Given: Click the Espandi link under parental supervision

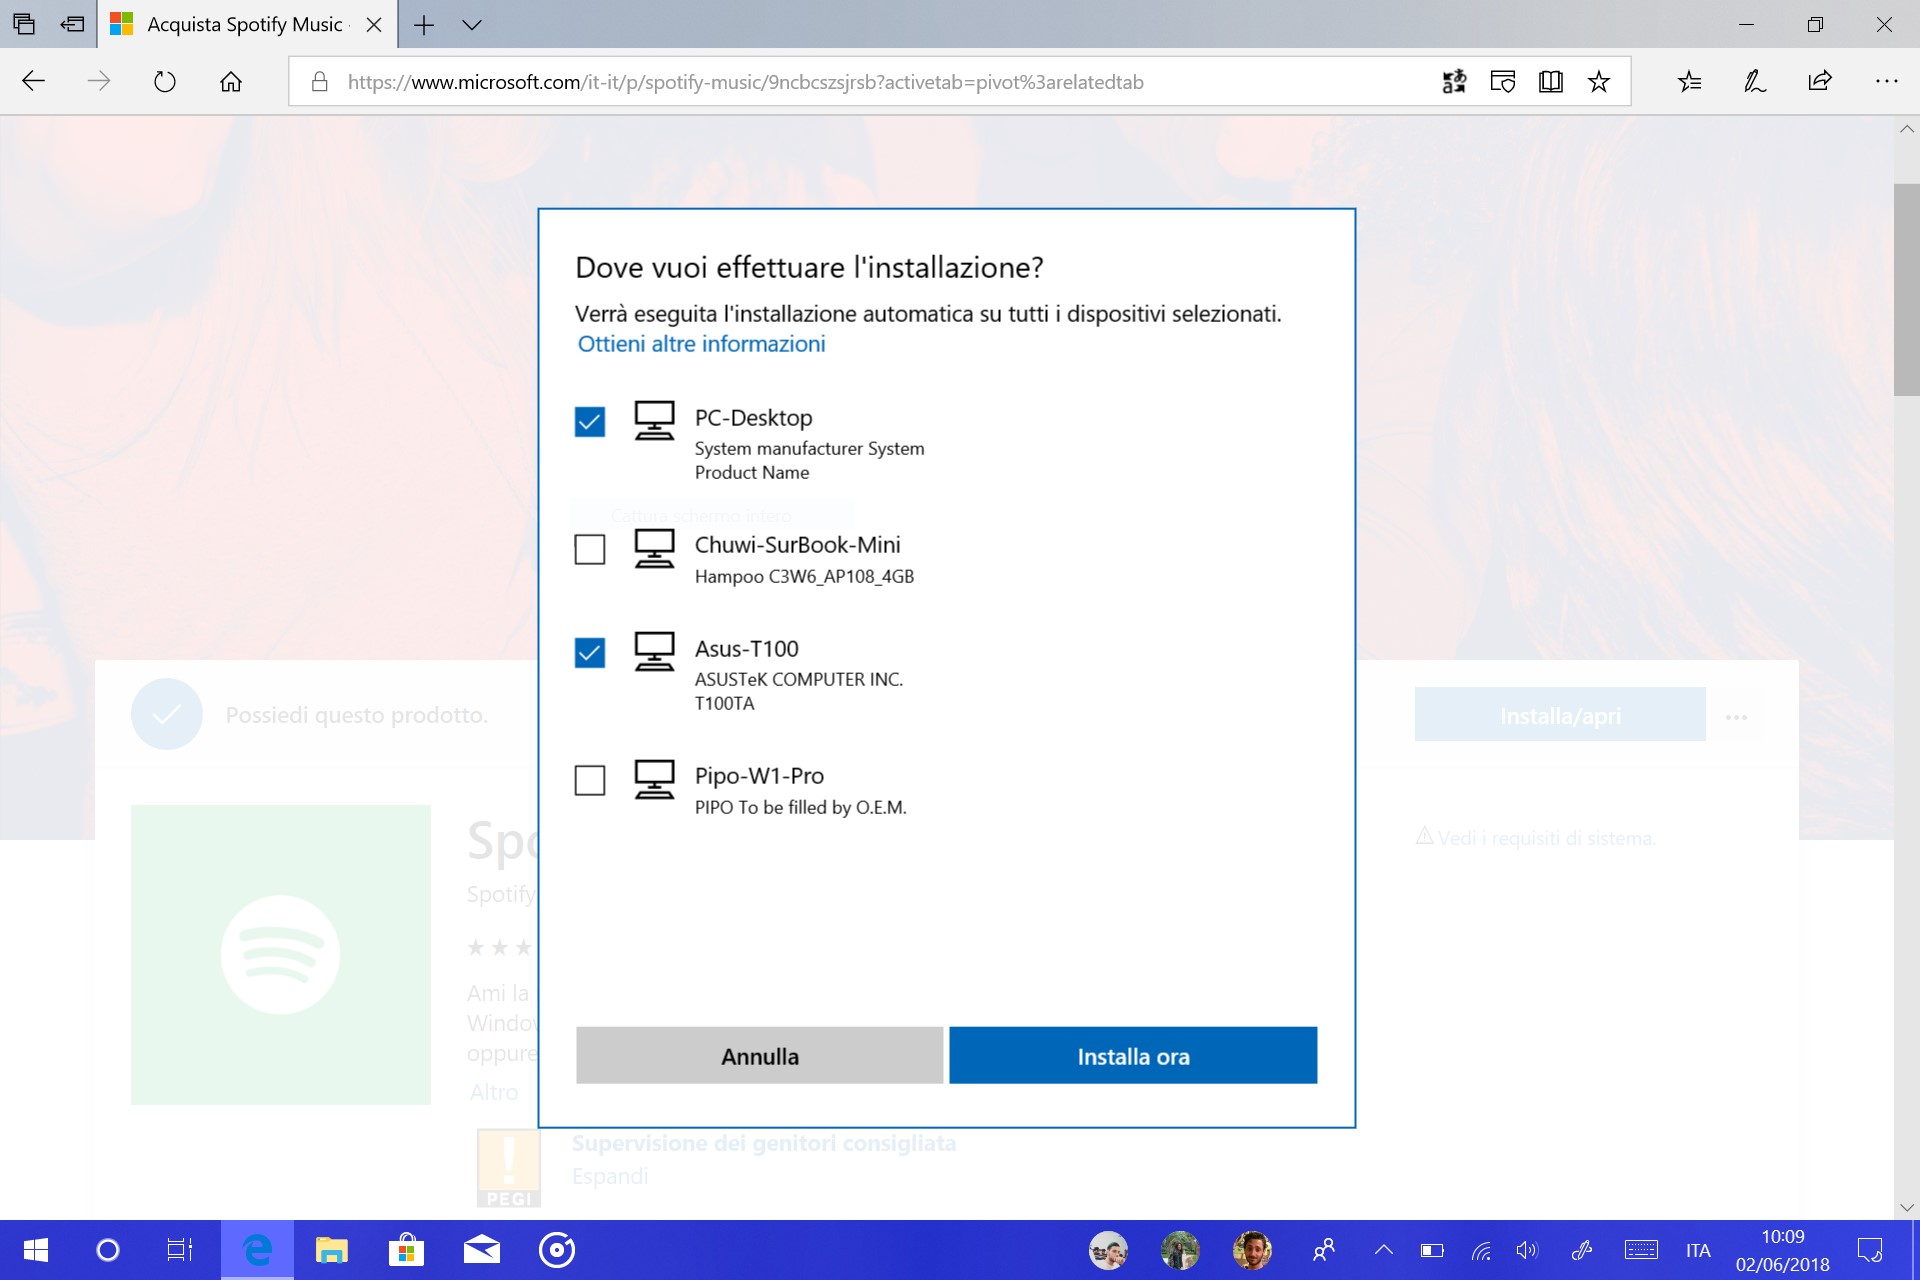Looking at the screenshot, I should (610, 1176).
